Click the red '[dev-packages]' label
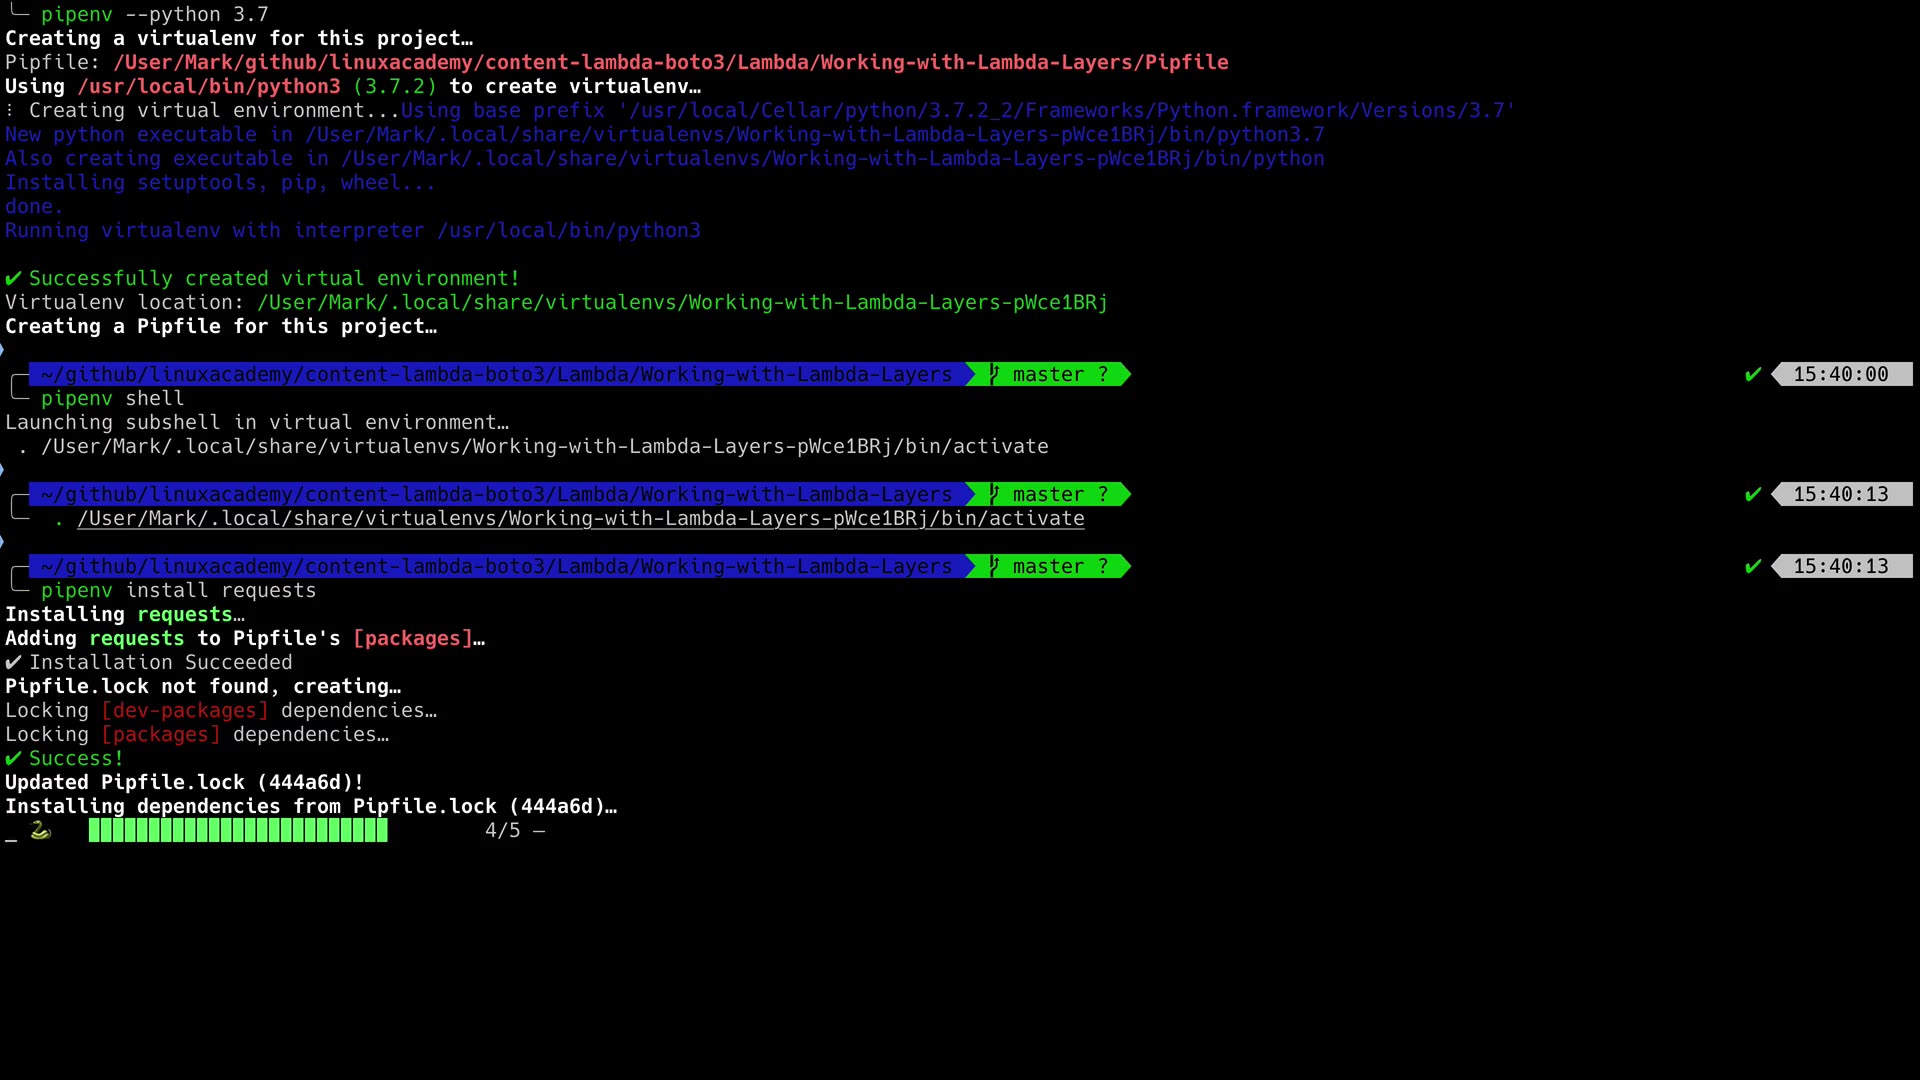The height and width of the screenshot is (1080, 1920). pyautogui.click(x=184, y=710)
